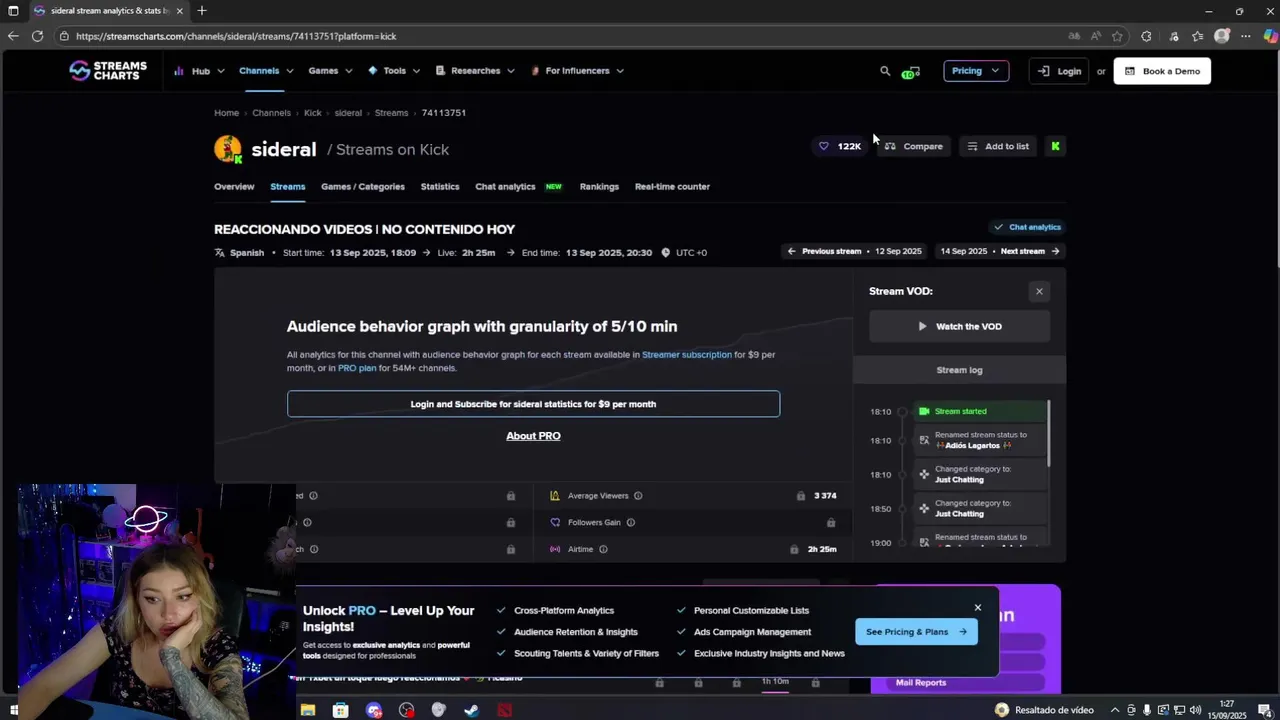
Task: Open Real-time counter tab
Action: 672,187
